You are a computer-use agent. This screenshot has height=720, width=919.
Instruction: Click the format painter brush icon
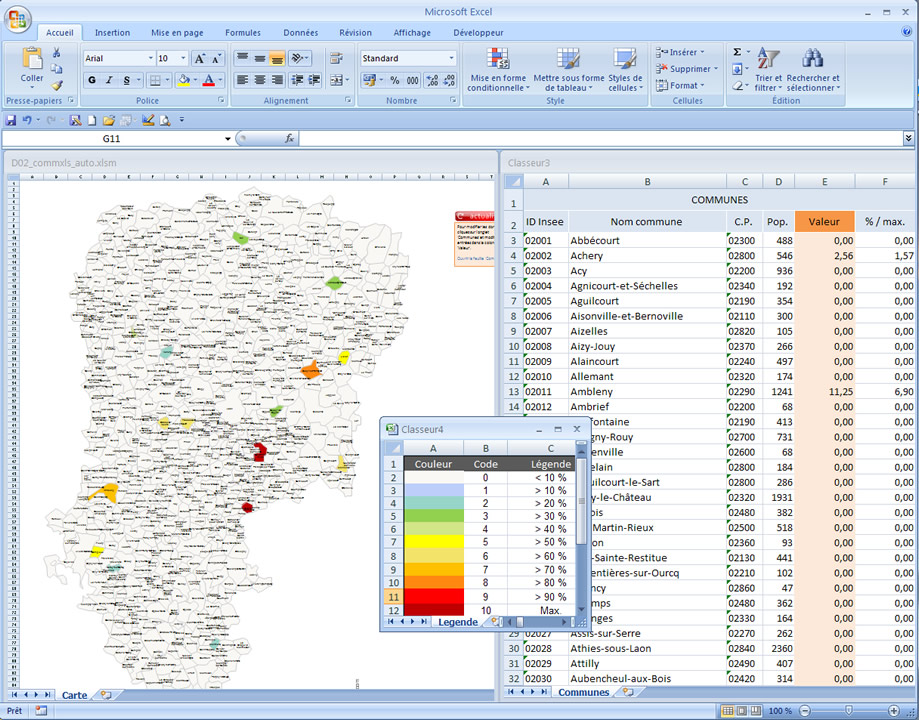pos(57,85)
